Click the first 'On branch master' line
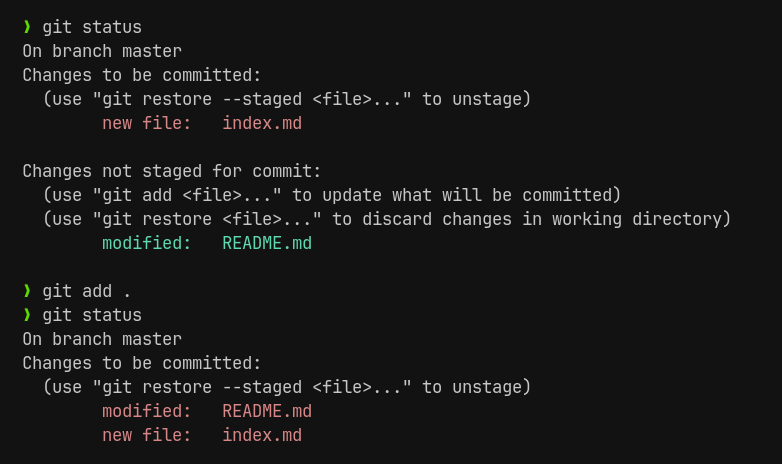The height and width of the screenshot is (464, 782). pos(102,51)
